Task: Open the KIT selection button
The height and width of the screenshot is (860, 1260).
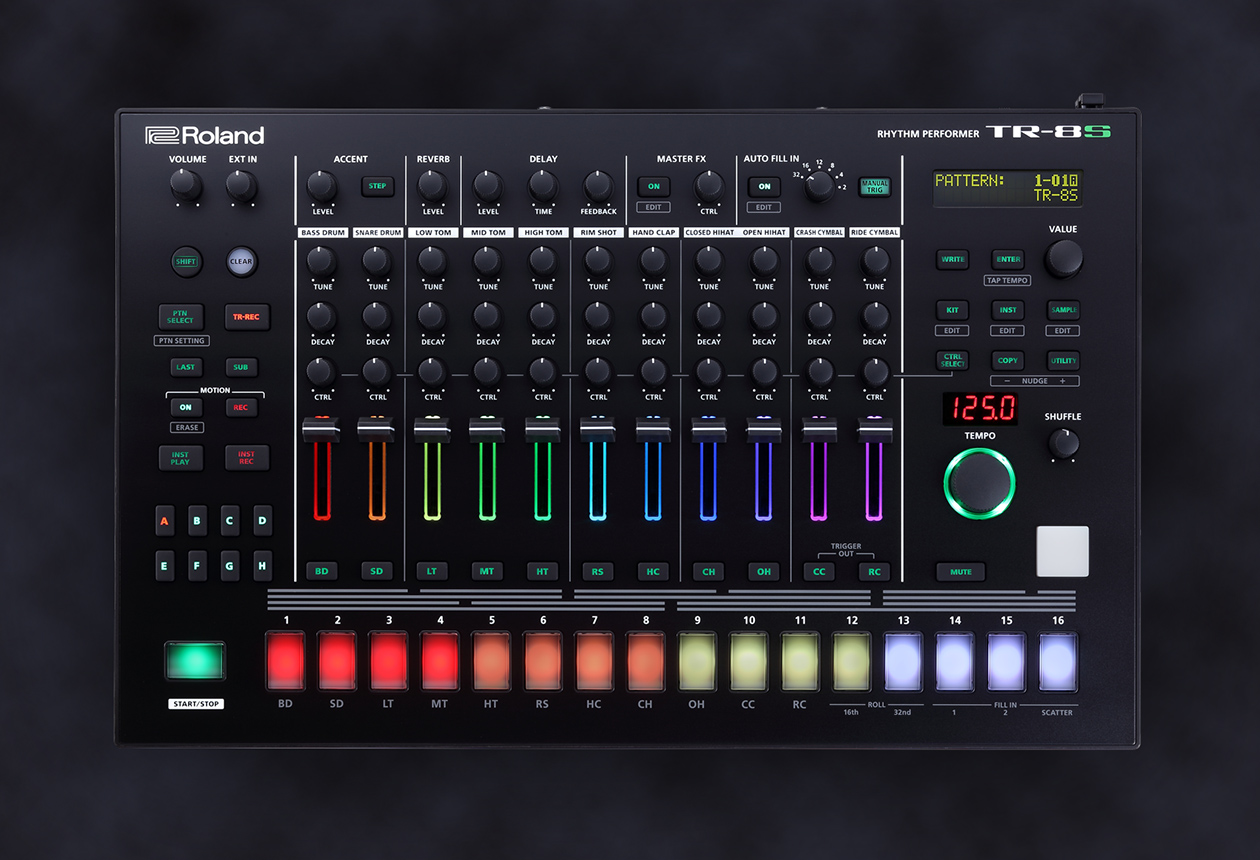Action: coord(952,310)
